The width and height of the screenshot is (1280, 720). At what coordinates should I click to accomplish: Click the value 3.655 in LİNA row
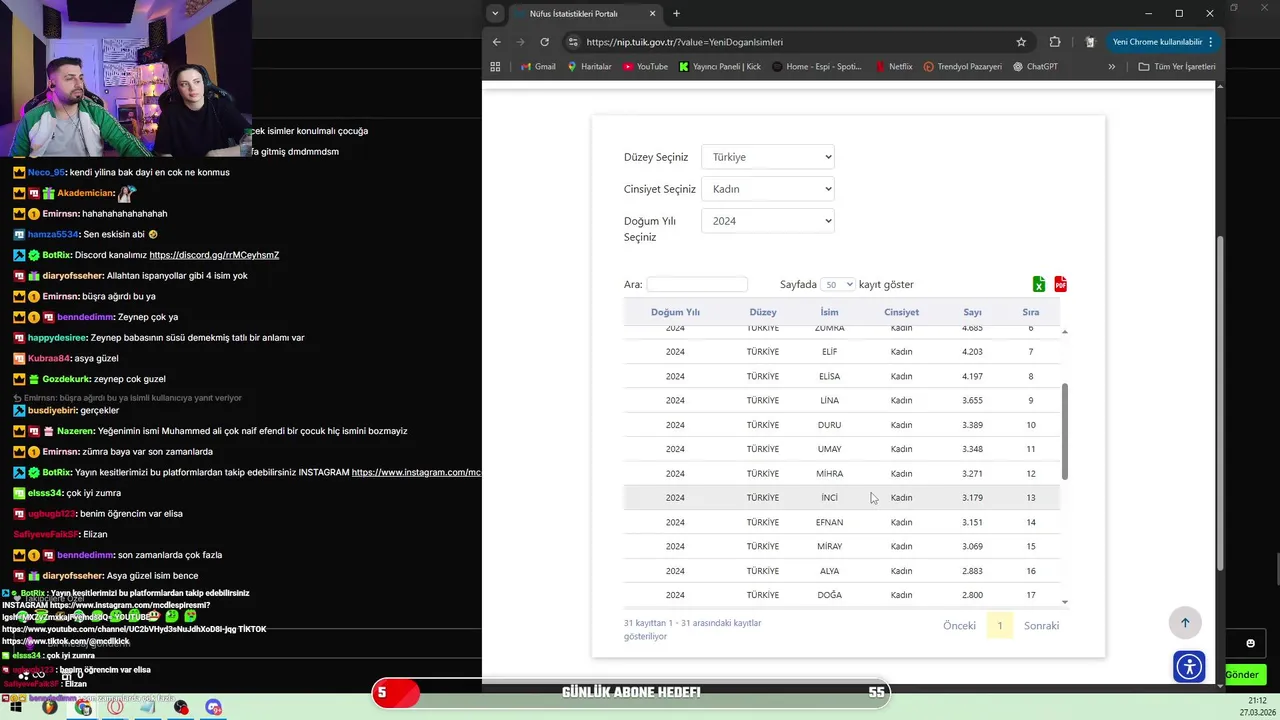[x=972, y=401]
